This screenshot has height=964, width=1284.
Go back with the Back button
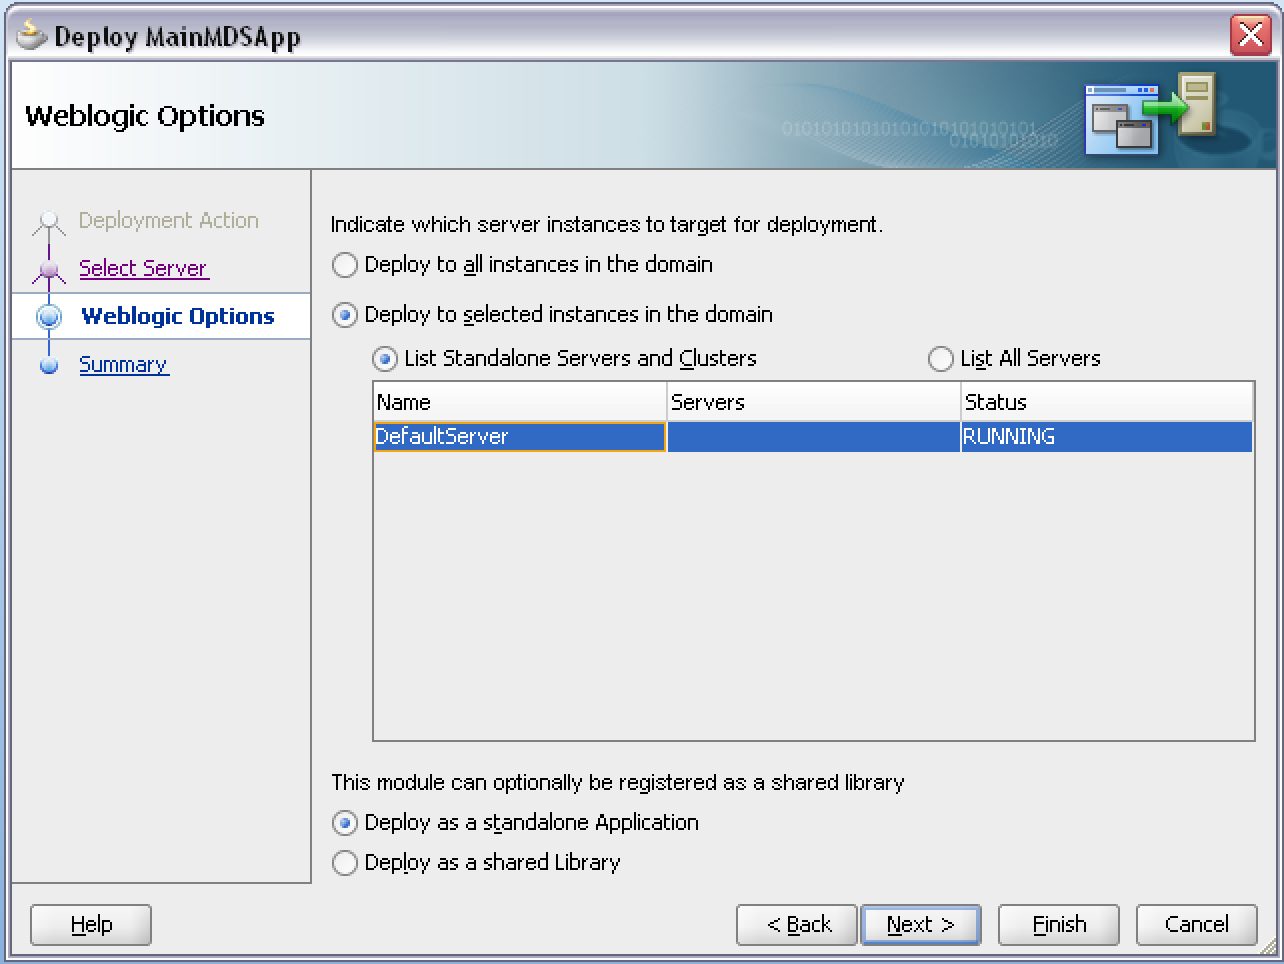pos(797,925)
